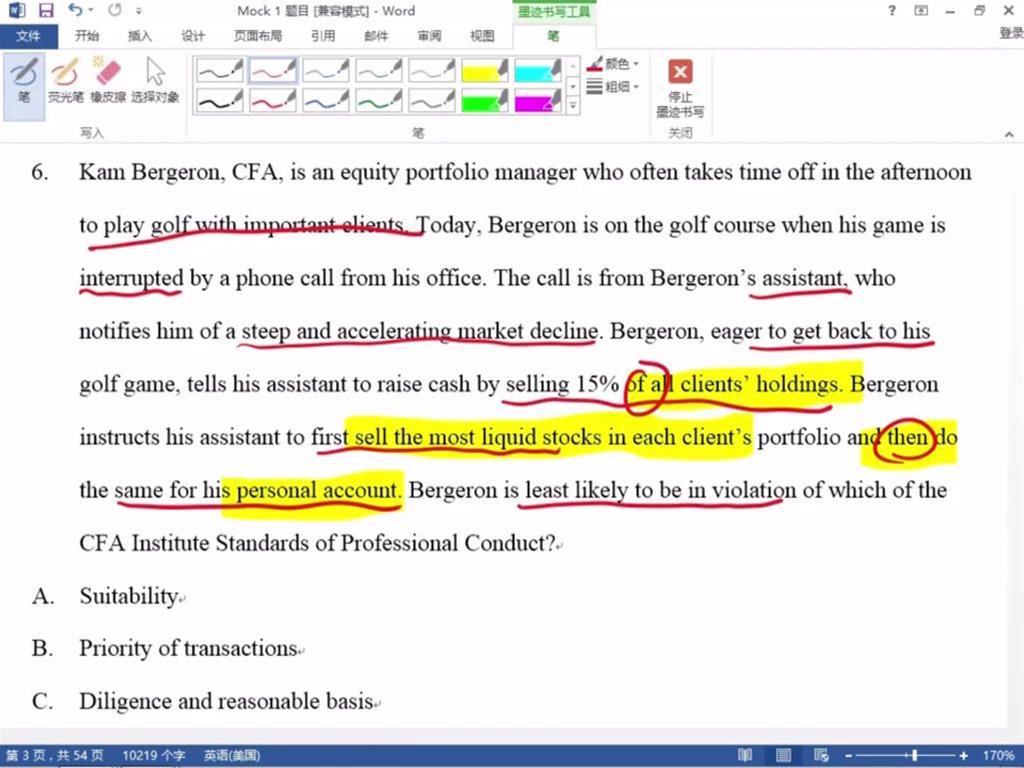
Task: Open the 文件 File menu
Action: [28, 36]
